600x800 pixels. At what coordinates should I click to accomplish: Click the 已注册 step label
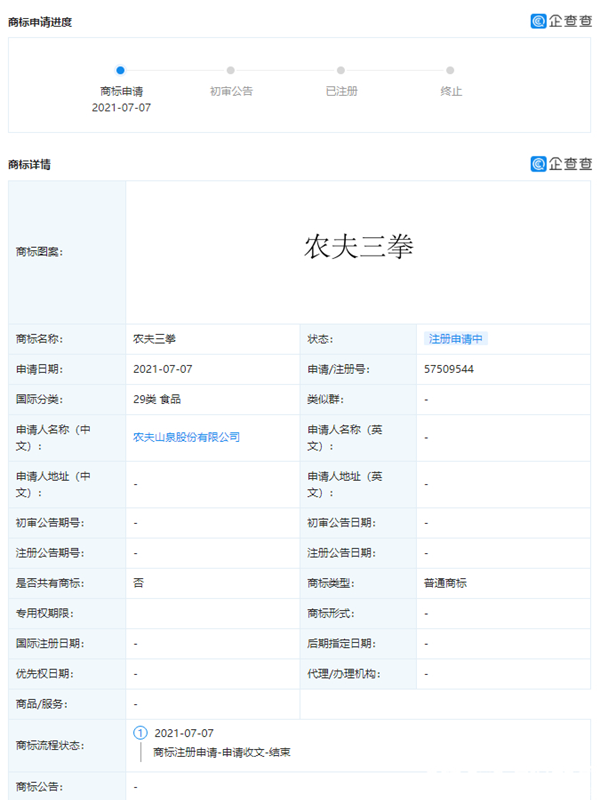[x=341, y=91]
